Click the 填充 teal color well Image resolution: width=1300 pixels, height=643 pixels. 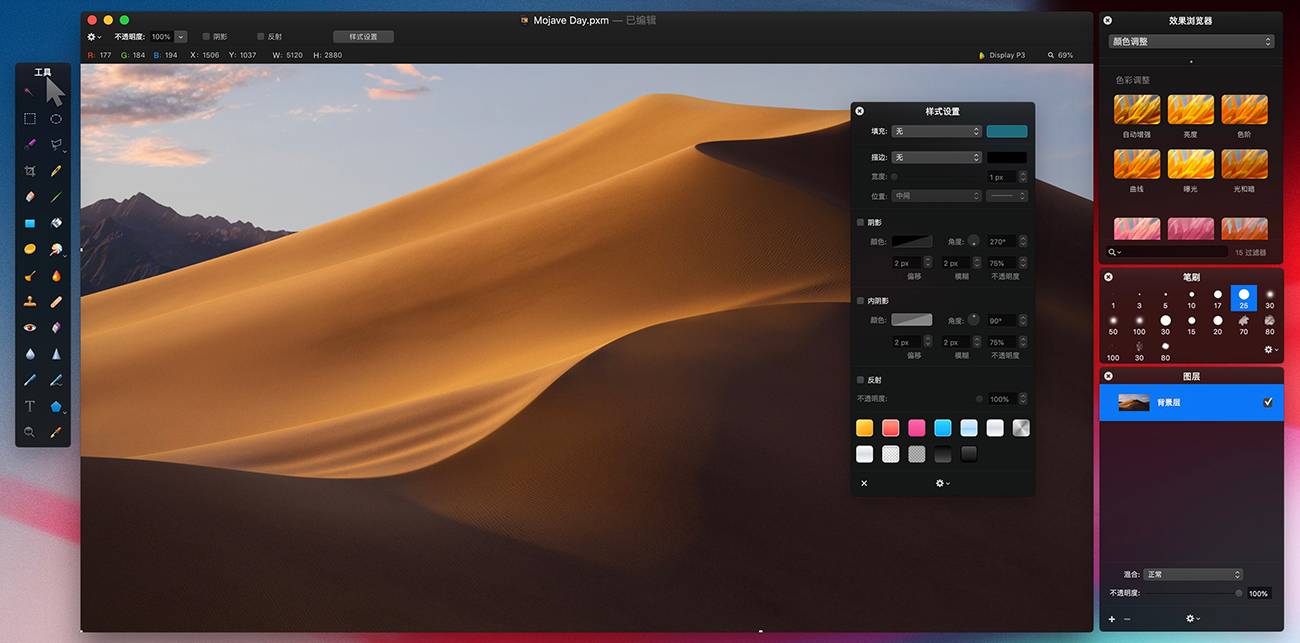pyautogui.click(x=1006, y=131)
